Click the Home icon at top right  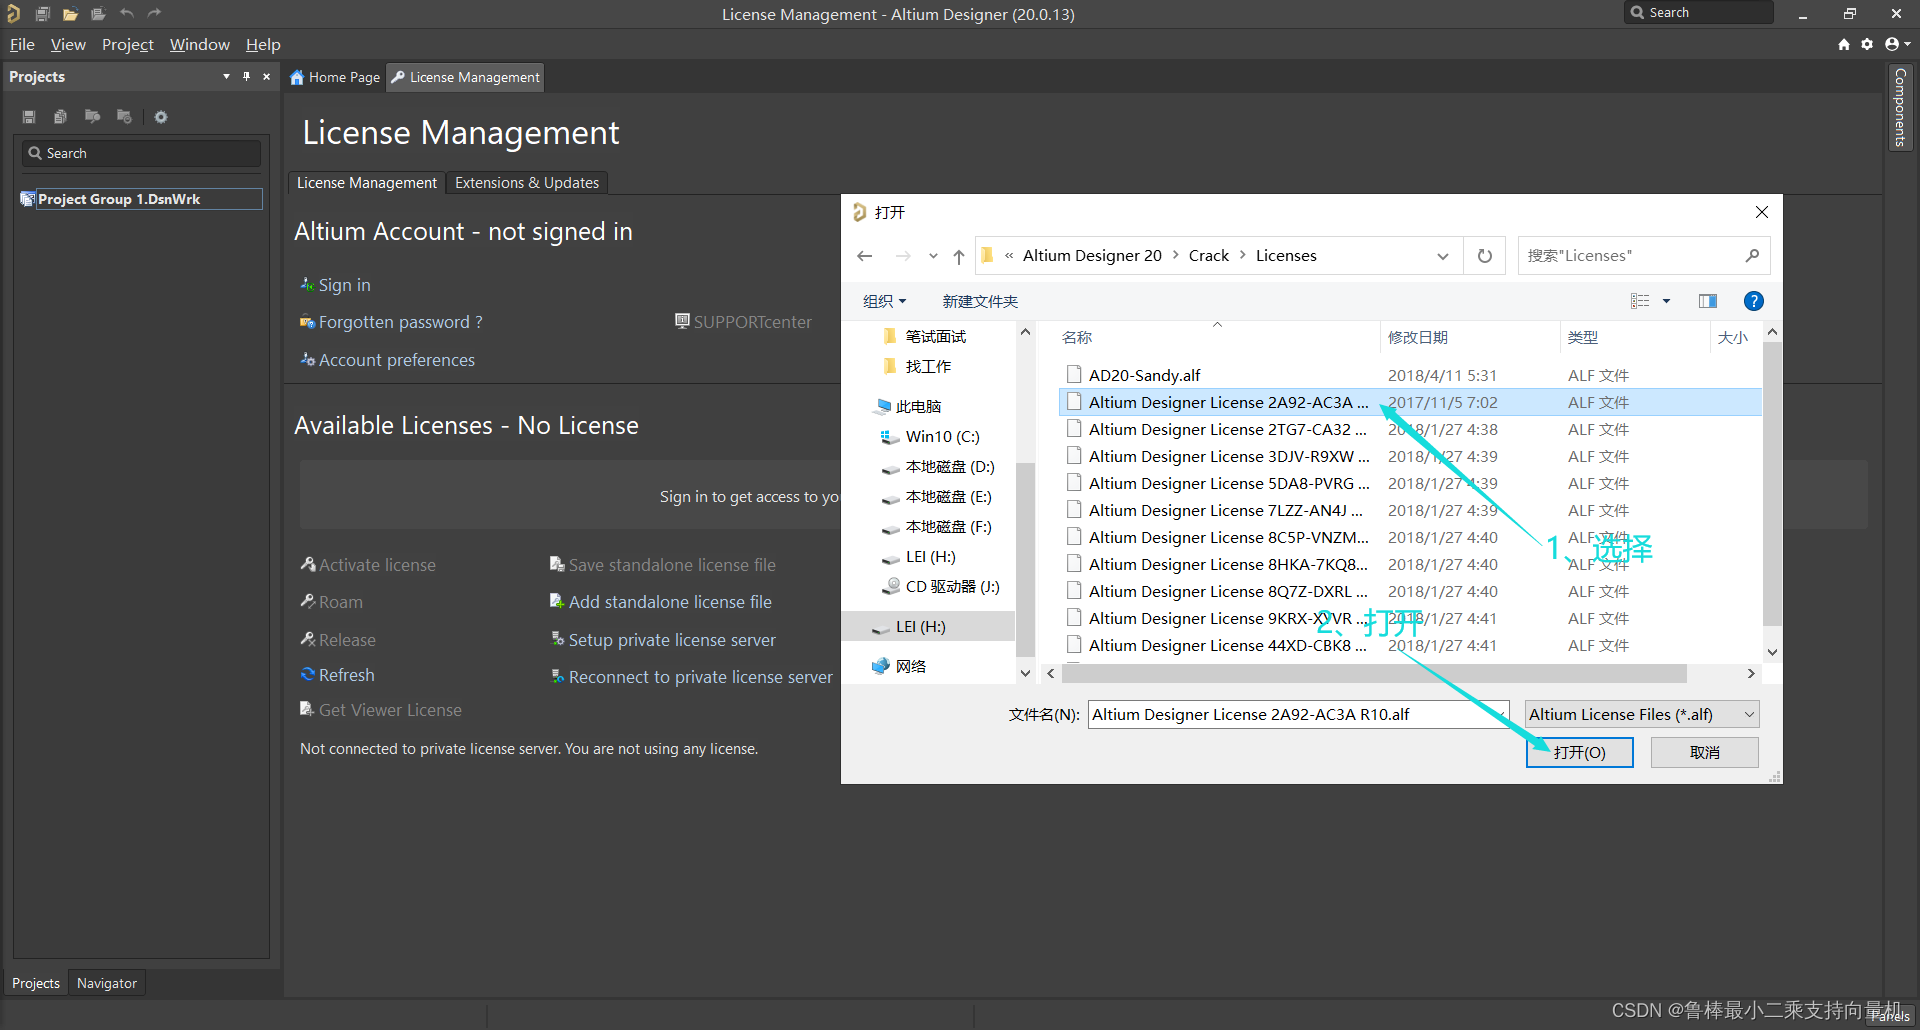tap(1843, 44)
